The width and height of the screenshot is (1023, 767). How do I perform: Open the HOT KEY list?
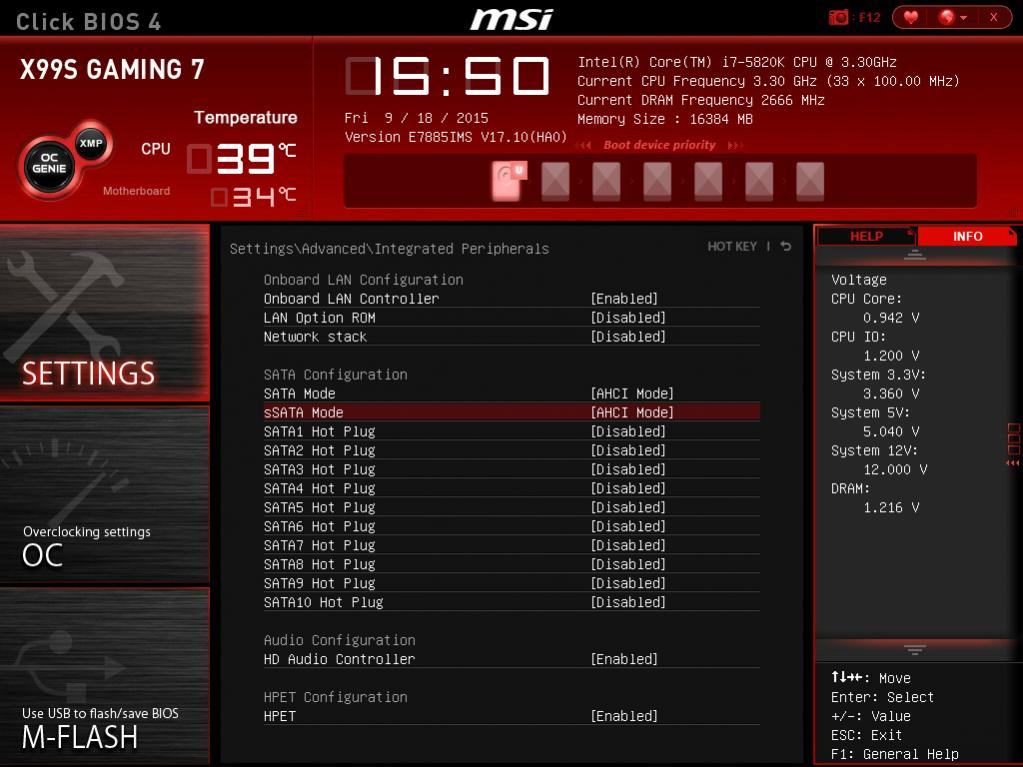click(x=732, y=247)
